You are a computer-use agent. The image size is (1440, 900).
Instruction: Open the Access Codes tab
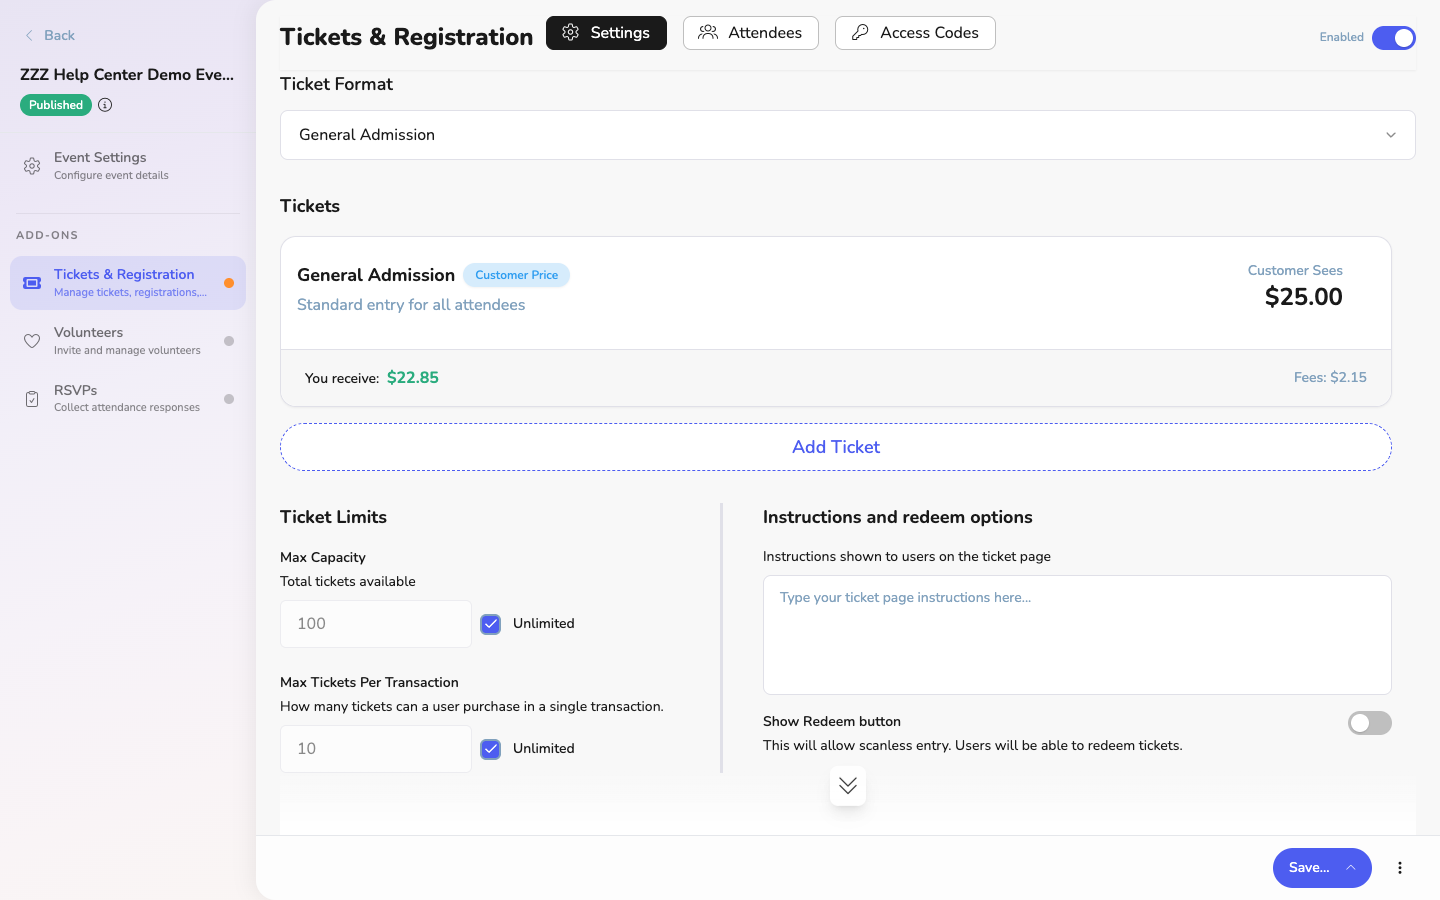(915, 33)
